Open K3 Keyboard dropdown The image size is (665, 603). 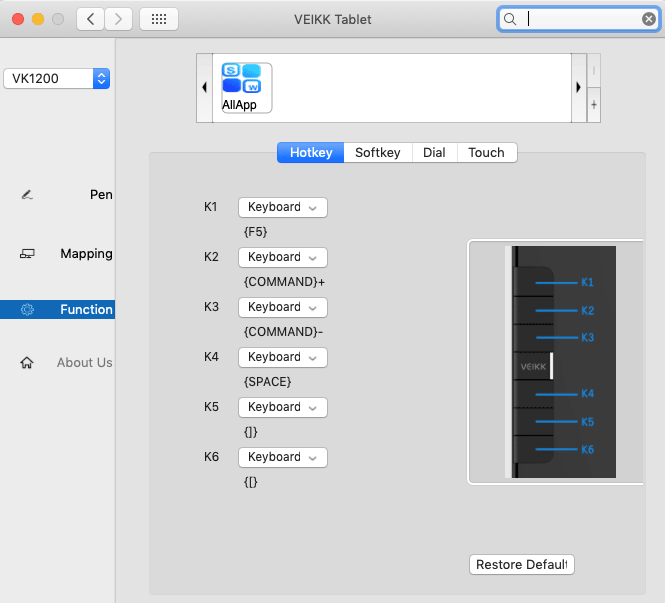283,307
